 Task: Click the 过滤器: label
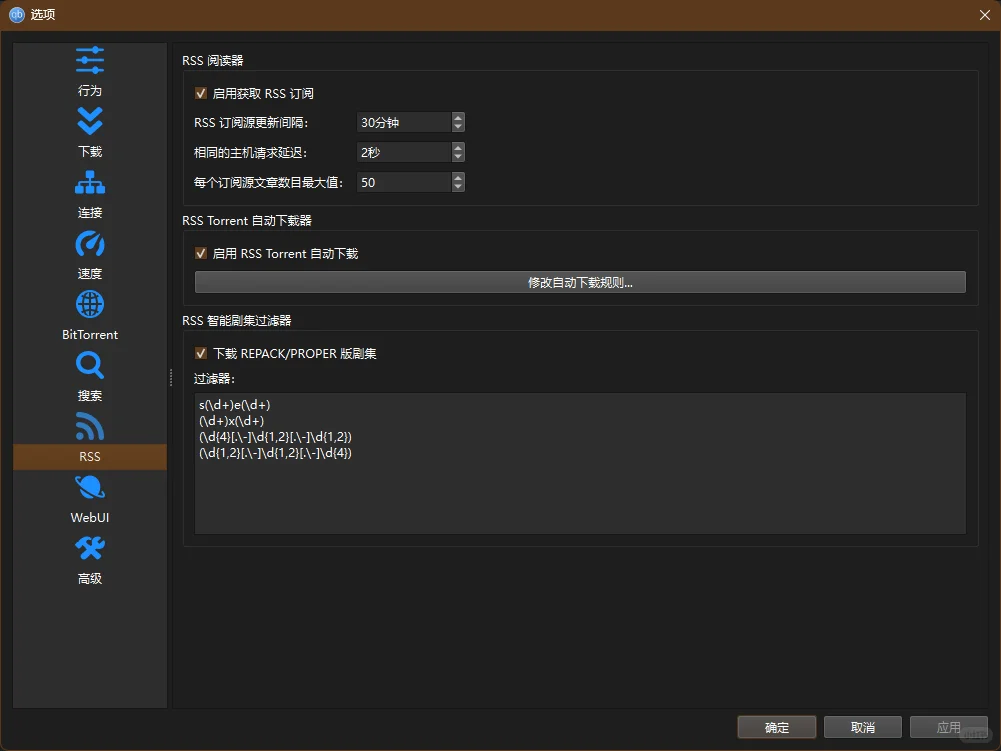pyautogui.click(x=214, y=379)
